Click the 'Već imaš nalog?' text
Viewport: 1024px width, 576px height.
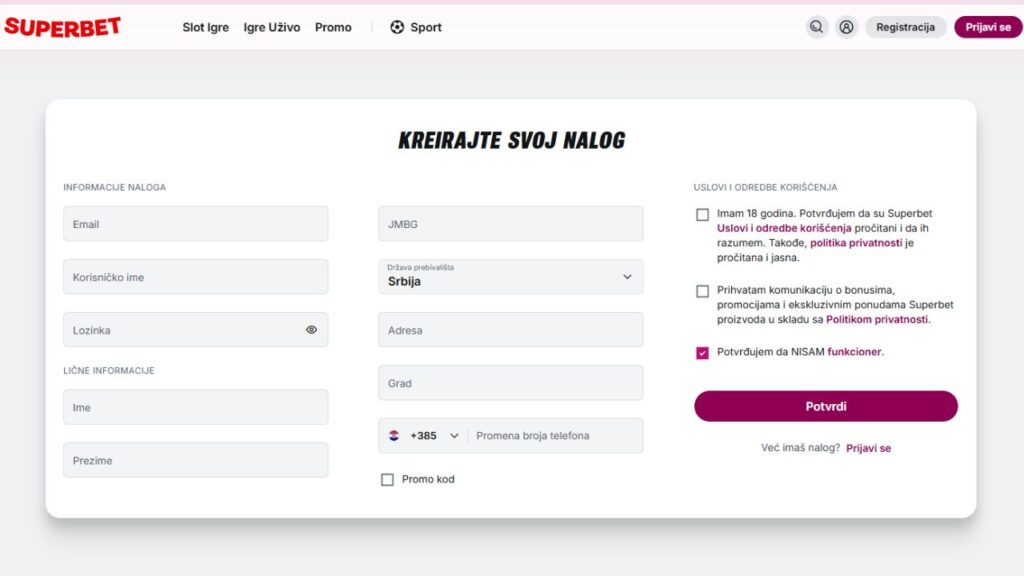800,448
